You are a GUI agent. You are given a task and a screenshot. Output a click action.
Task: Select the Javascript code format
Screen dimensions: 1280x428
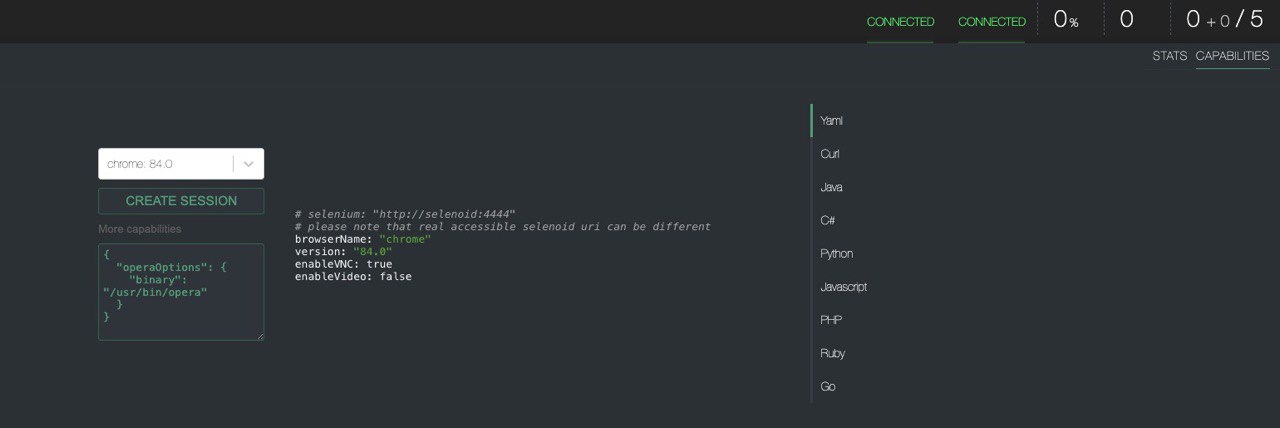(x=843, y=286)
